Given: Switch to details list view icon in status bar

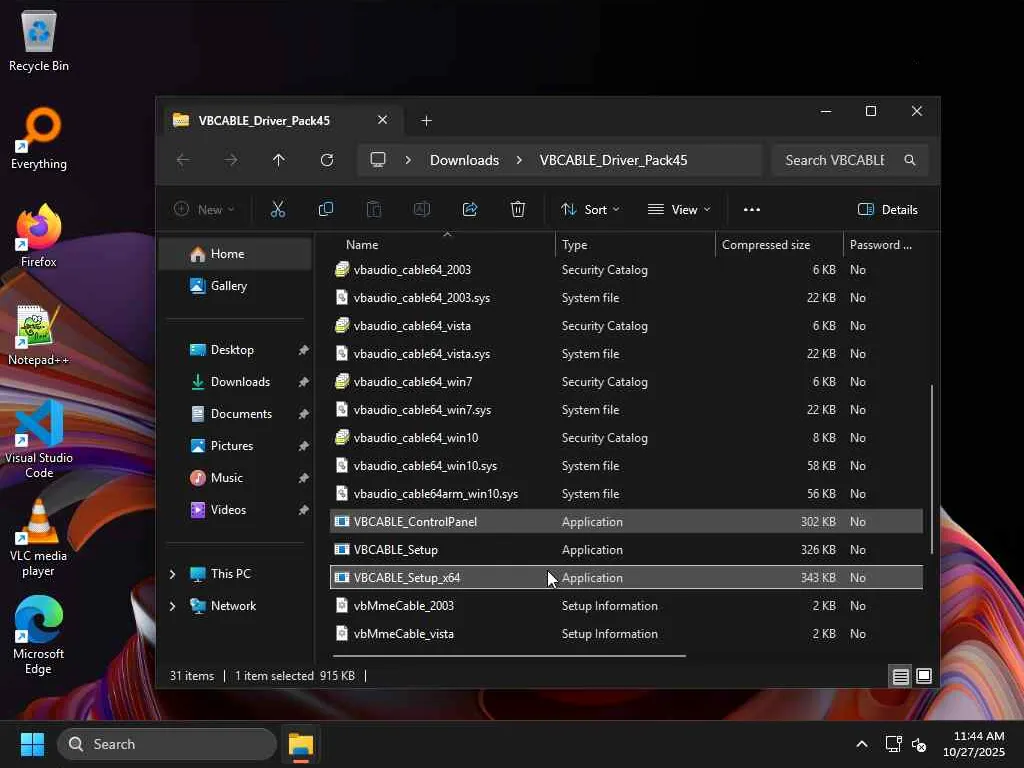Looking at the screenshot, I should [901, 676].
